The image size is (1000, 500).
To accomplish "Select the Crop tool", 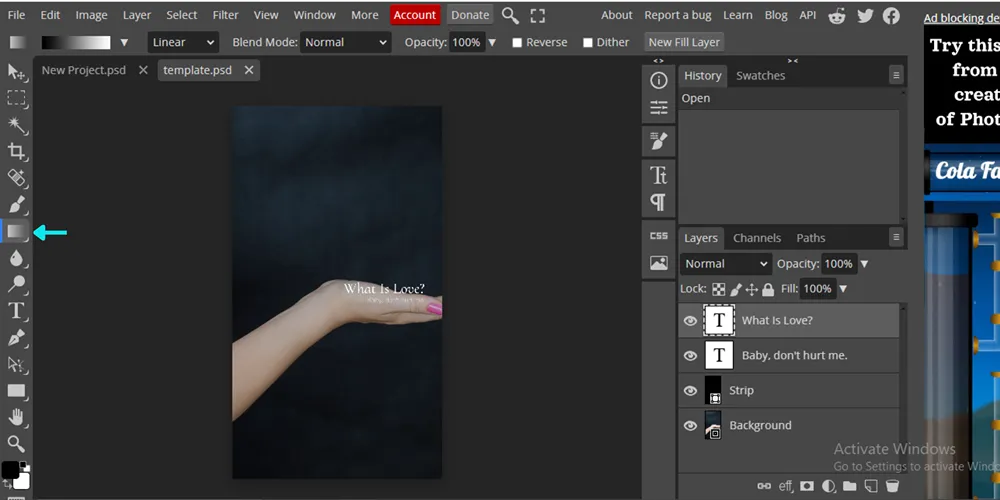I will click(x=17, y=151).
